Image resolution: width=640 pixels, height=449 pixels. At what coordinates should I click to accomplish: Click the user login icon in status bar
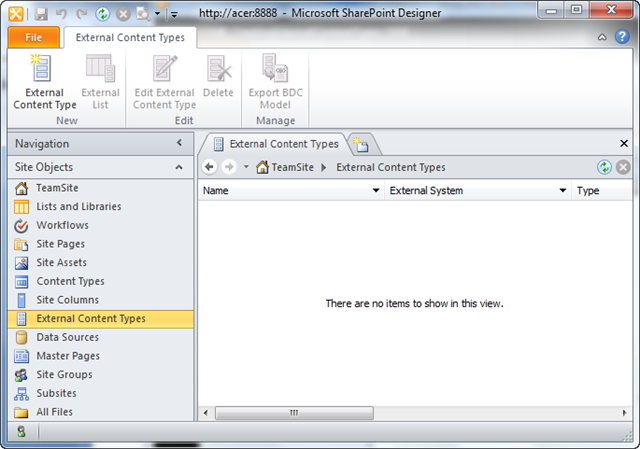(22, 431)
